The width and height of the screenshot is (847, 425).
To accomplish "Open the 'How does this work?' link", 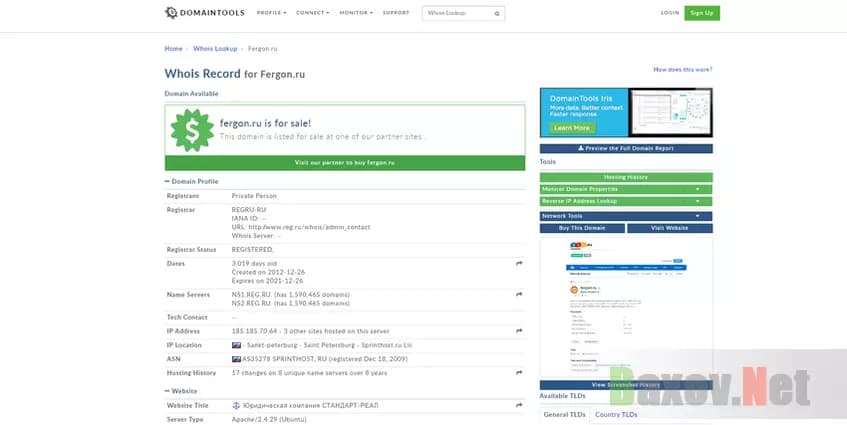I will (x=682, y=70).
